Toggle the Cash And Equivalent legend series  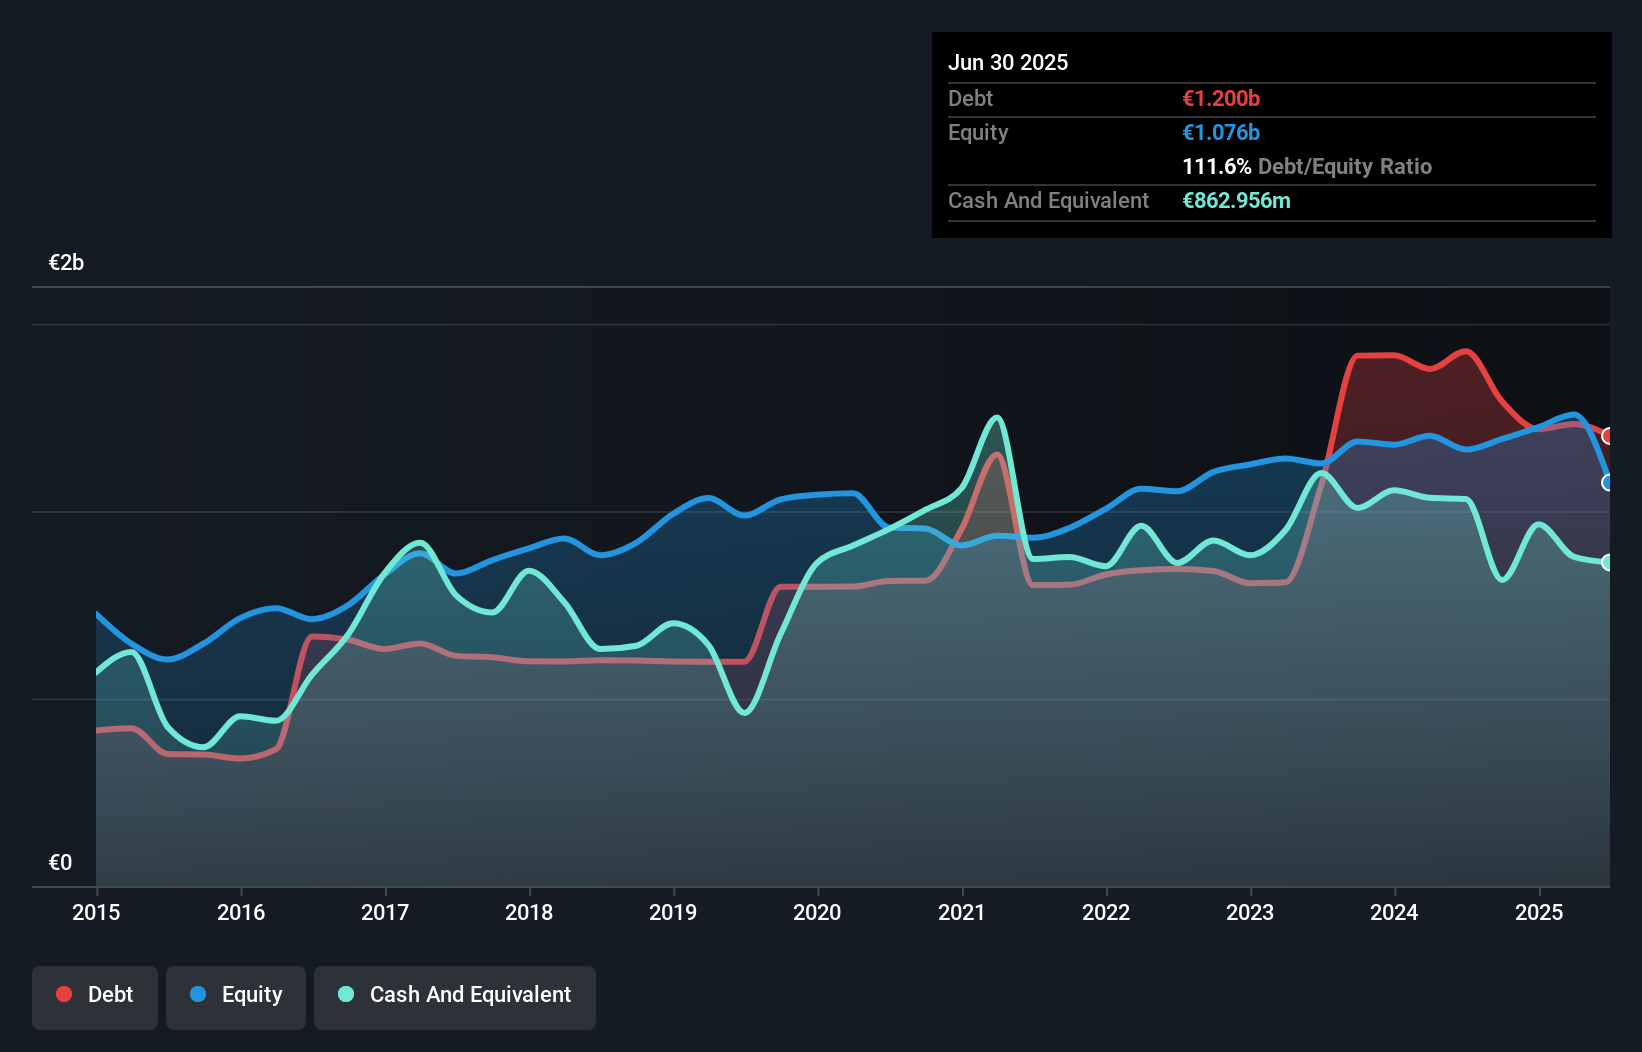[455, 995]
